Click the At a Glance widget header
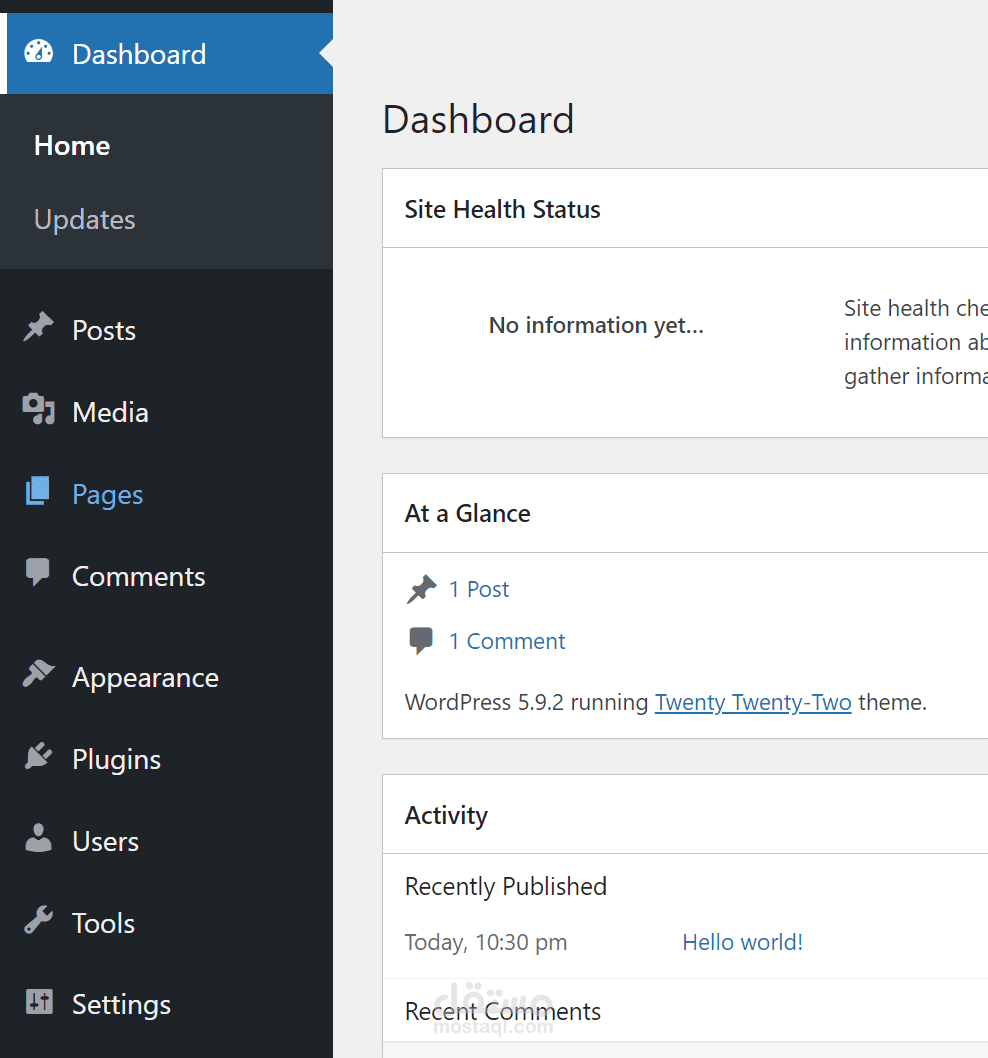The image size is (988, 1058). (685, 513)
